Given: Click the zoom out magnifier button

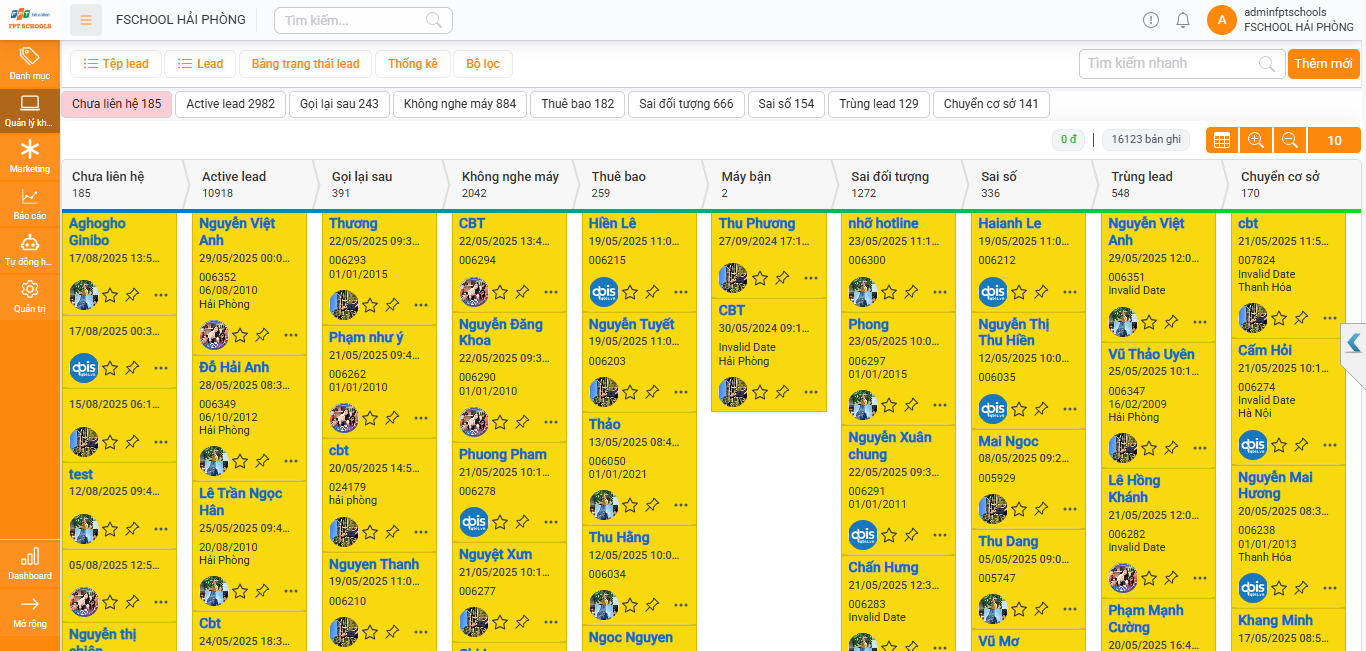Looking at the screenshot, I should 1290,141.
